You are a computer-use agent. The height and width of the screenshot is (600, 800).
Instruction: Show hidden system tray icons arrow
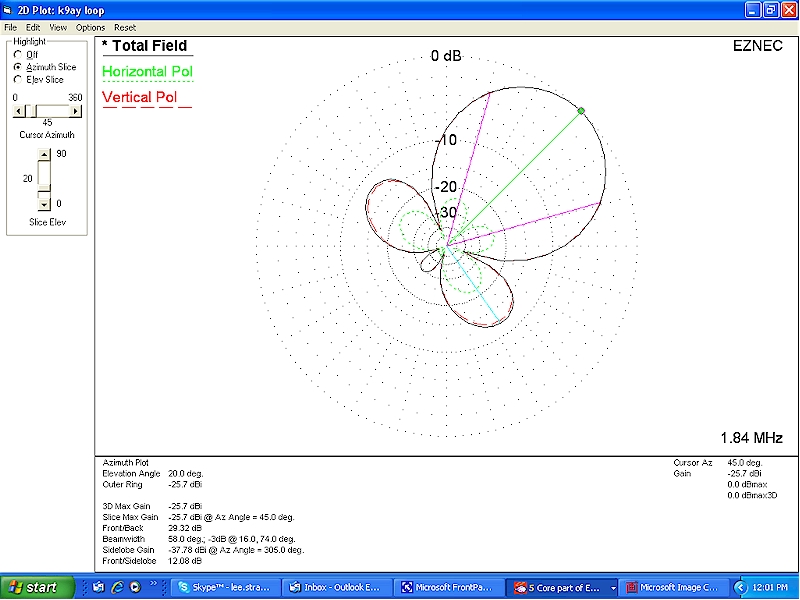pyautogui.click(x=741, y=587)
